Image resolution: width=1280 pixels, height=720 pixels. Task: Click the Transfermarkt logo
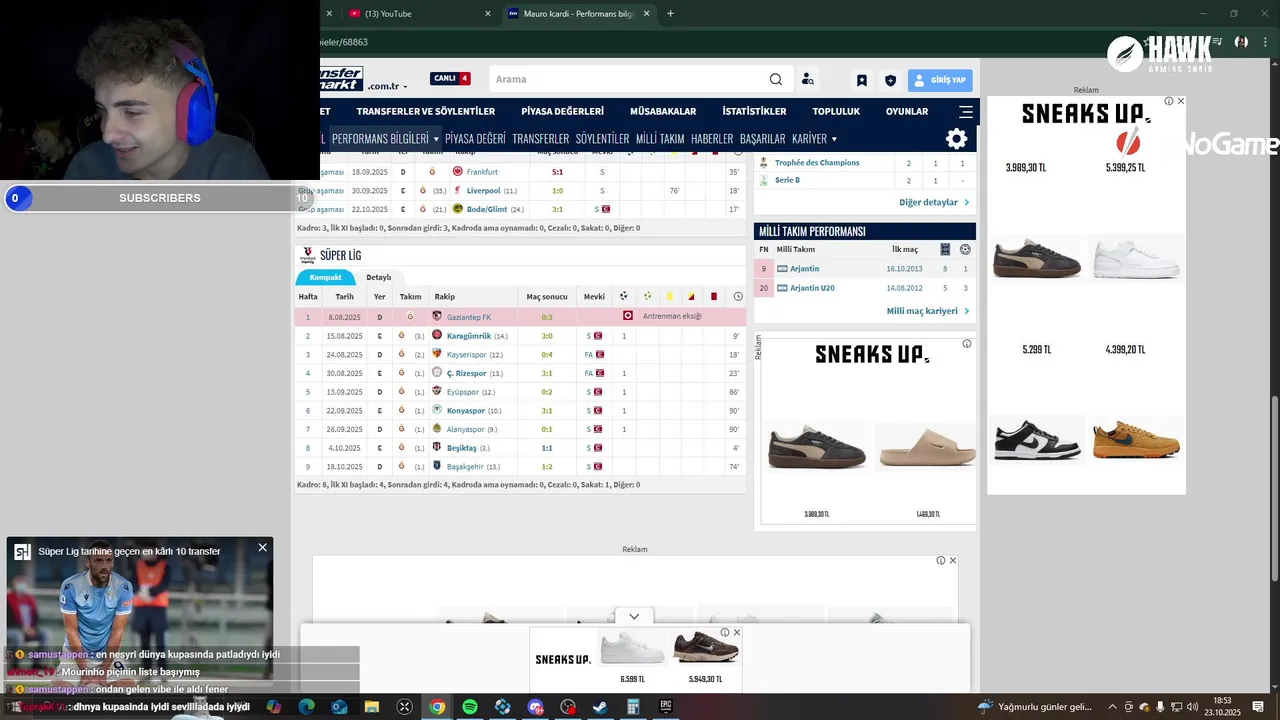click(342, 79)
